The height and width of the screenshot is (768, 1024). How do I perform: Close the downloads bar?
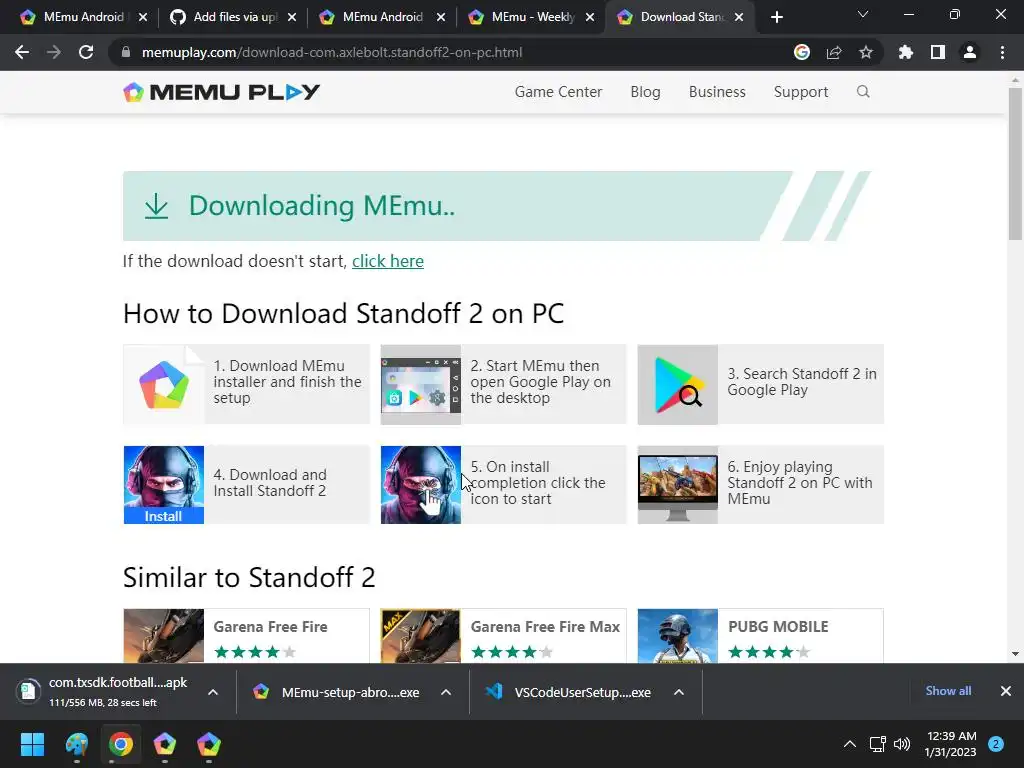tap(1006, 691)
